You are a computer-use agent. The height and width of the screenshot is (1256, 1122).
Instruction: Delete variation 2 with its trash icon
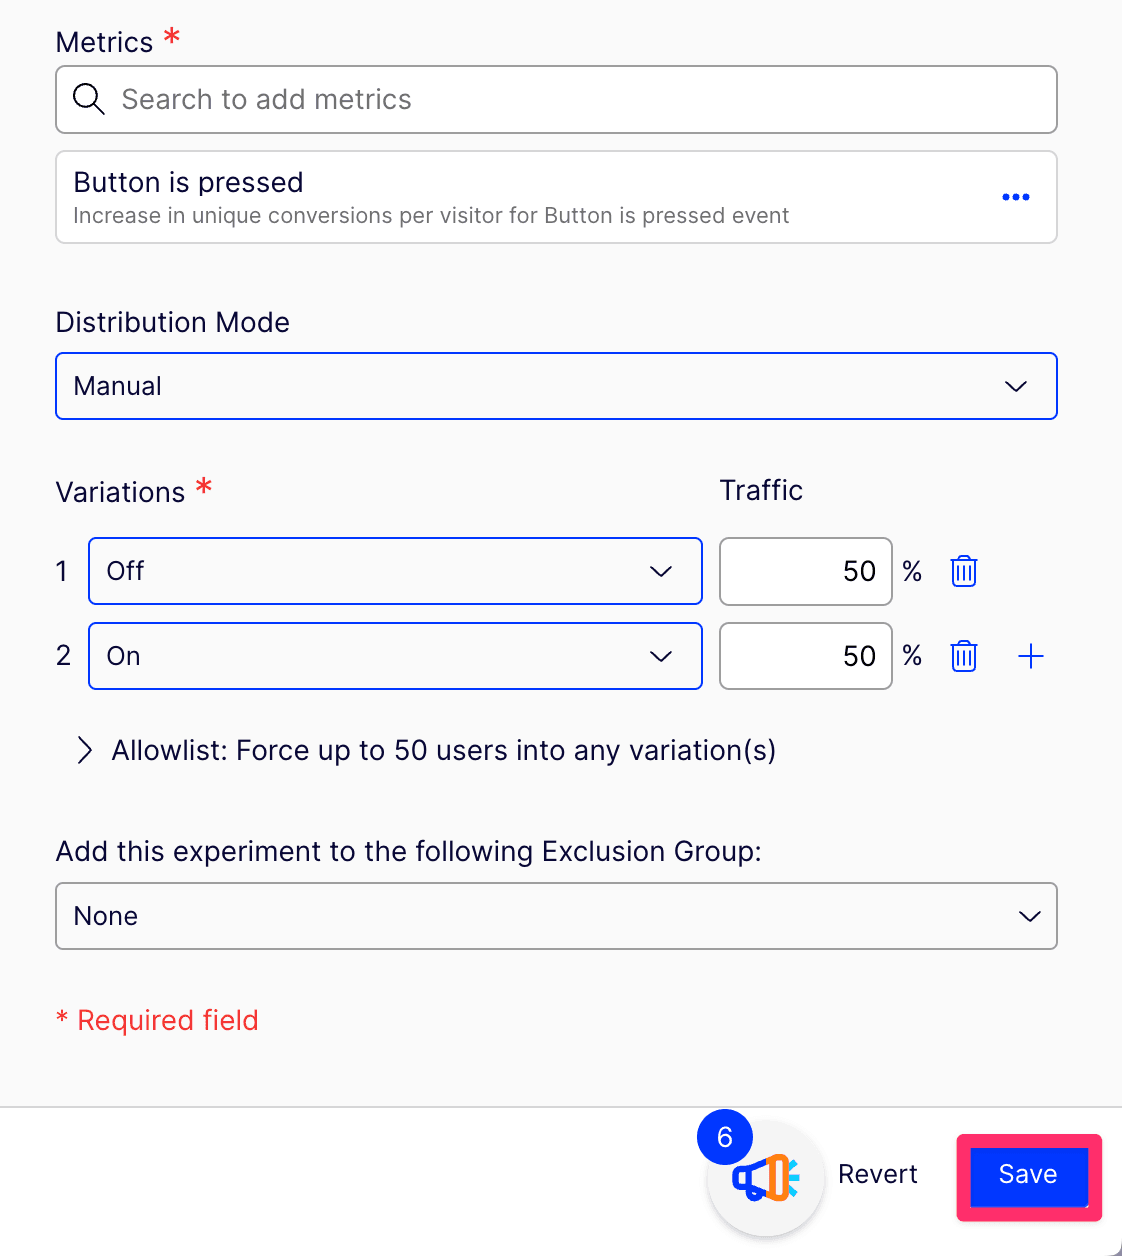pos(963,656)
